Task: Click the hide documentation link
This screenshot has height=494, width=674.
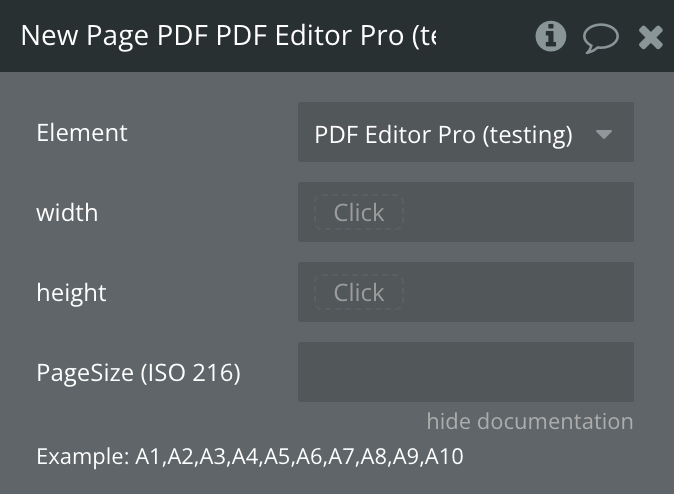Action: click(529, 421)
